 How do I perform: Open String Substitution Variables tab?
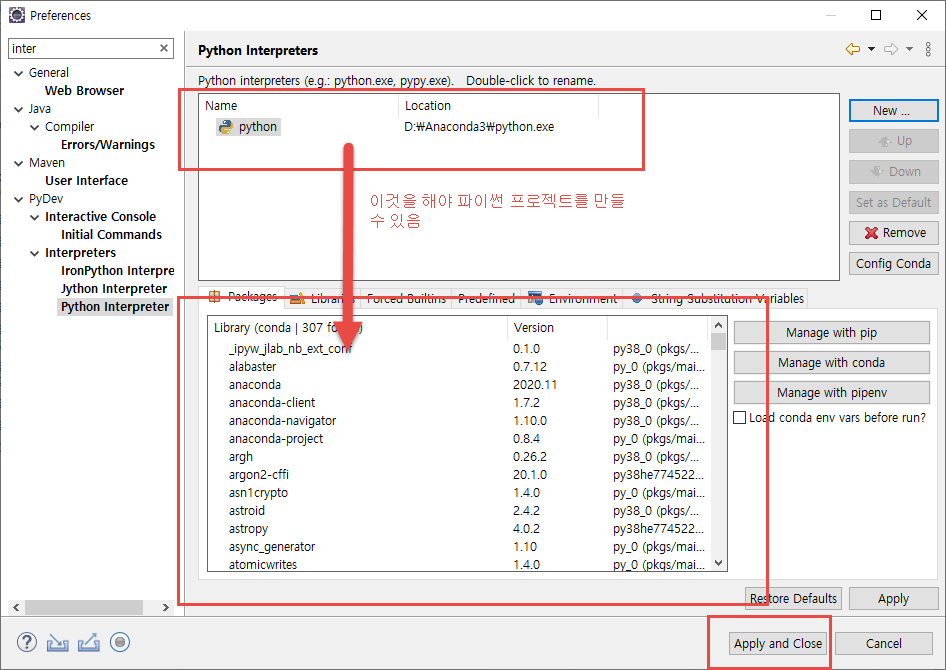click(717, 299)
